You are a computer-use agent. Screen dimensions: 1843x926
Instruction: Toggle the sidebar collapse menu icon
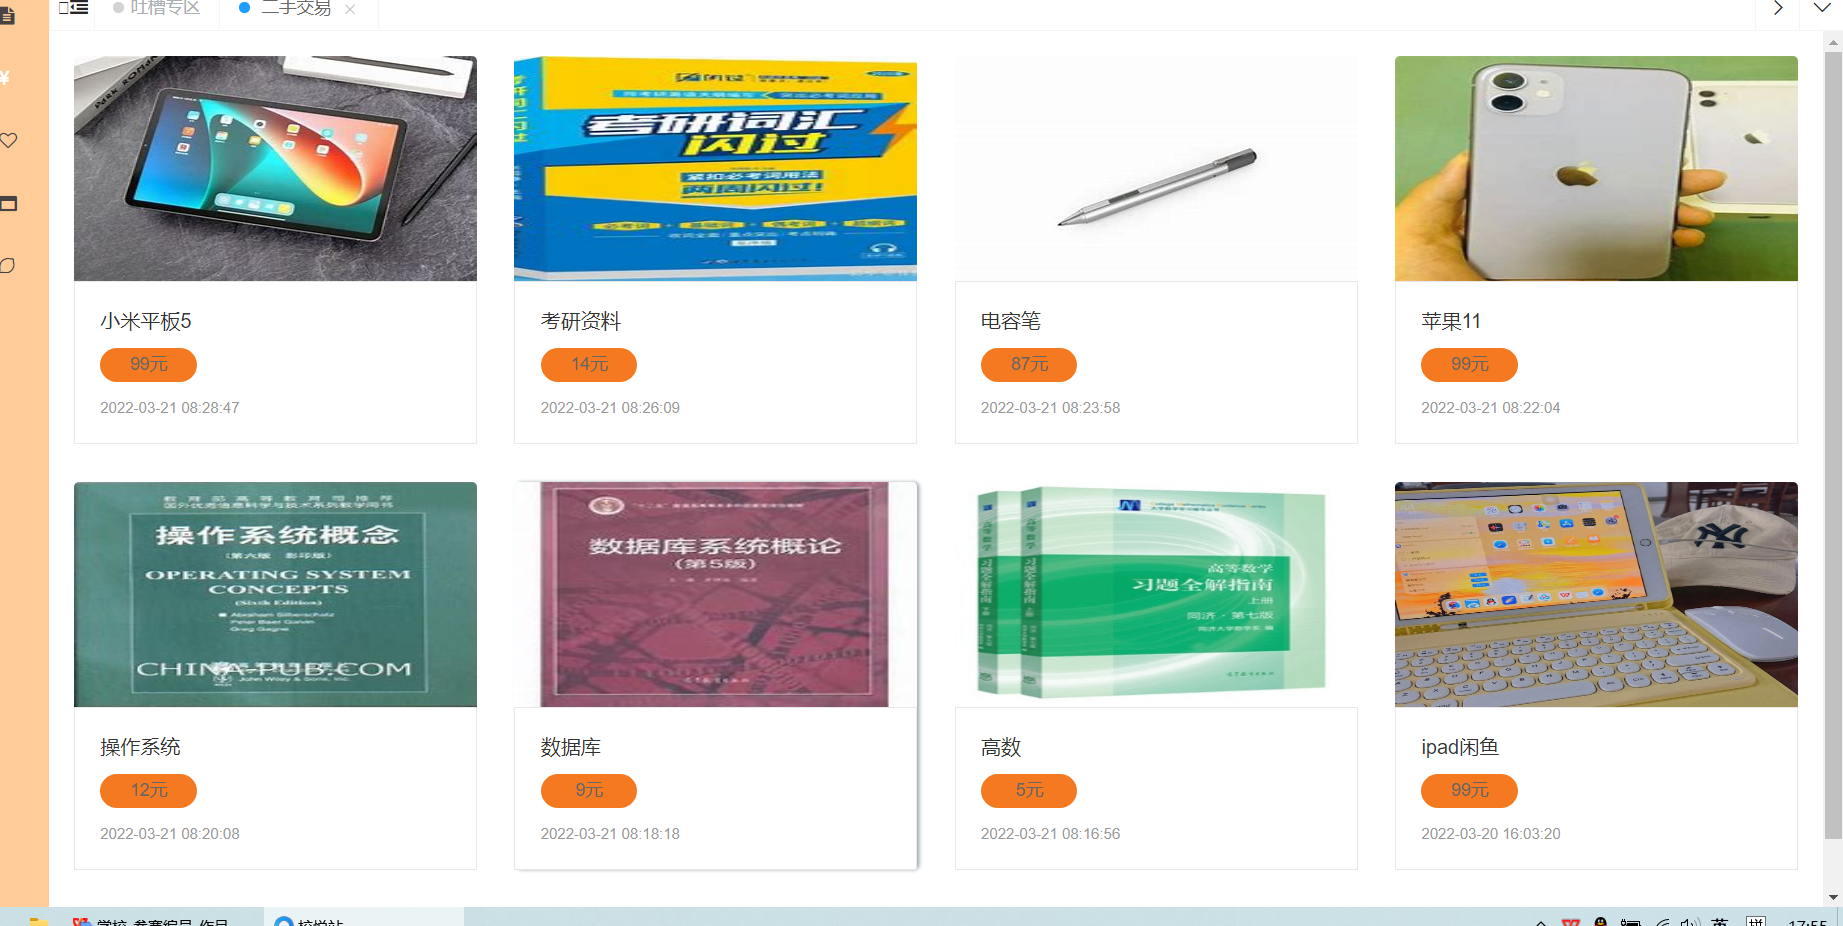(x=74, y=8)
